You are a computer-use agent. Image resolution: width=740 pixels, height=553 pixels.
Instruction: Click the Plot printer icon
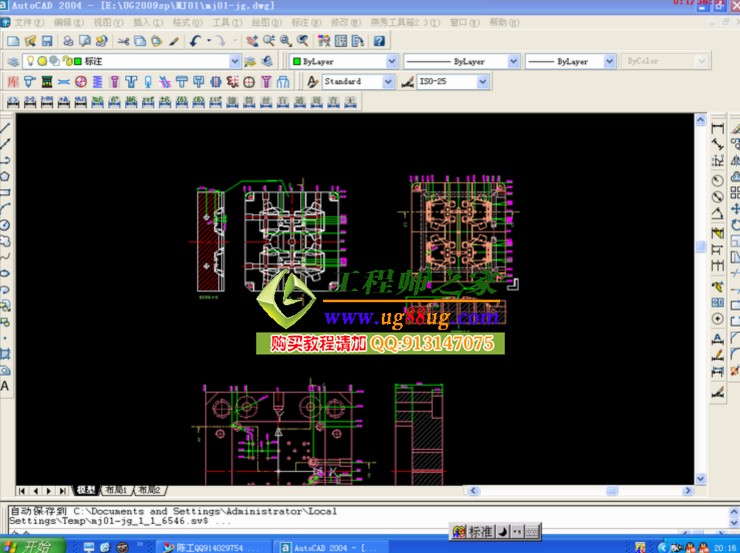[x=68, y=41]
